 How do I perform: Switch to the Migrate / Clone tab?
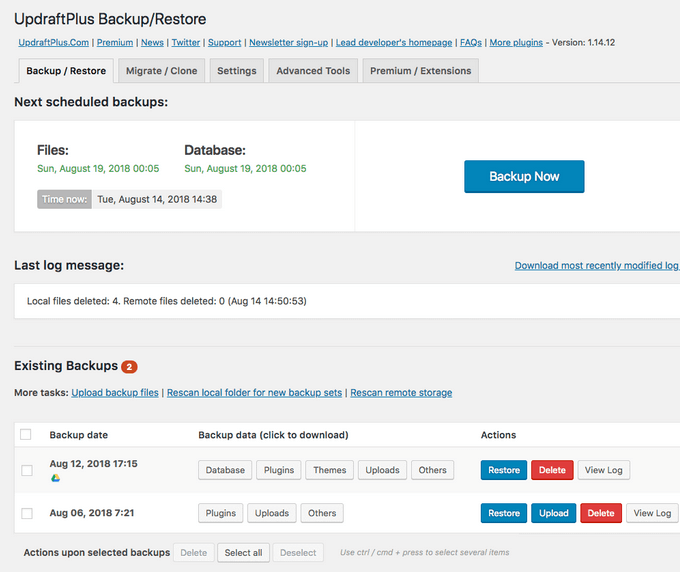tap(161, 71)
